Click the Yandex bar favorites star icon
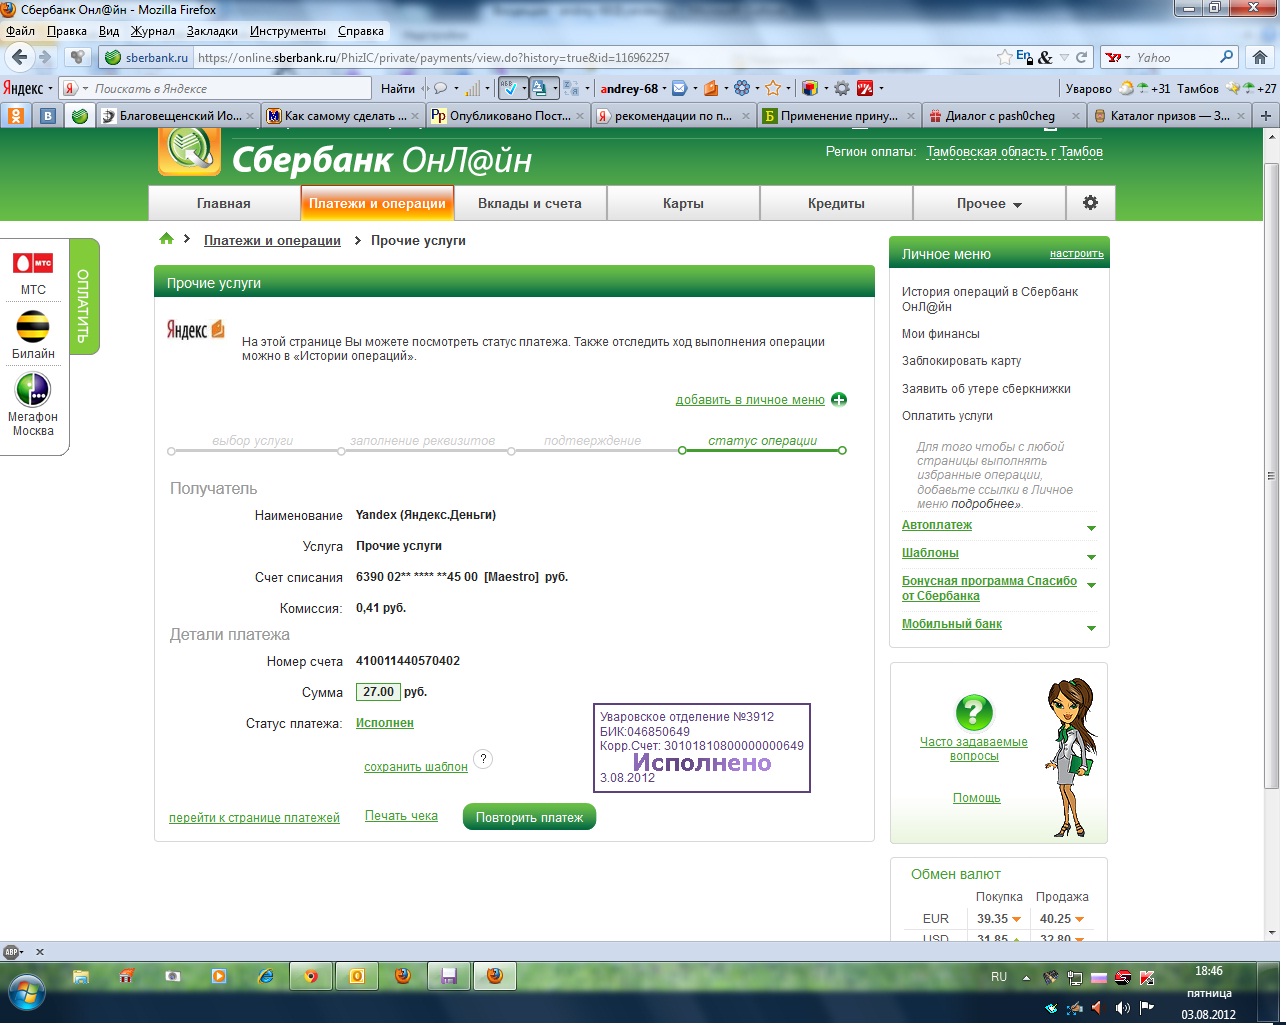This screenshot has height=1025, width=1286. (772, 88)
